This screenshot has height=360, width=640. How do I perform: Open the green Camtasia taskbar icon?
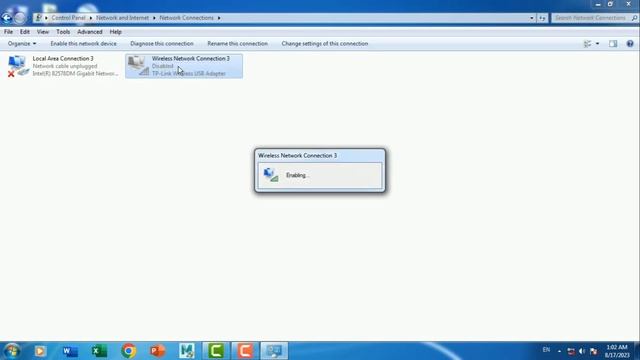coord(216,351)
